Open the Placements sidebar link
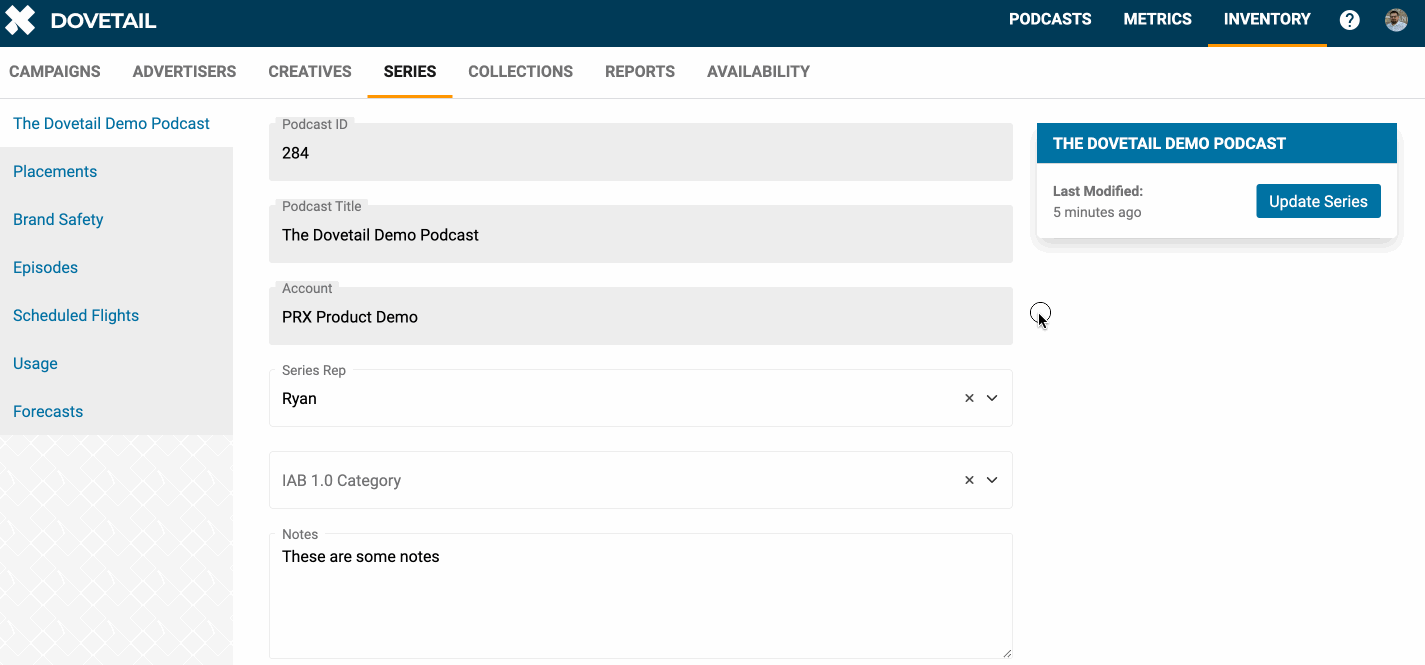1425x665 pixels. pyautogui.click(x=55, y=172)
